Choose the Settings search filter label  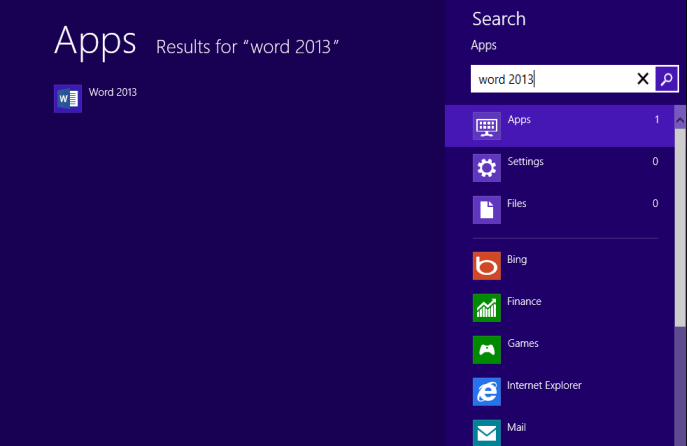[x=525, y=162]
